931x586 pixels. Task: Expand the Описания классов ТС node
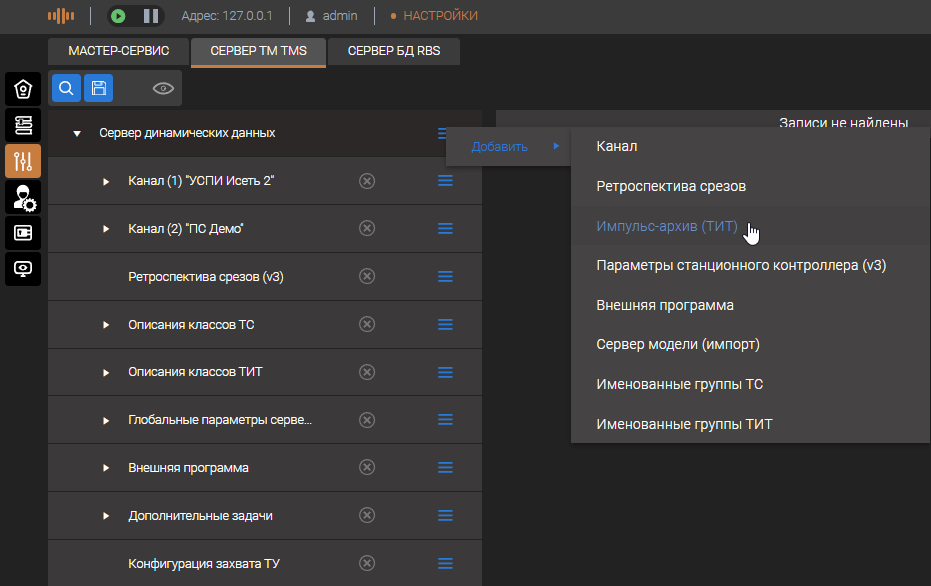[106, 325]
